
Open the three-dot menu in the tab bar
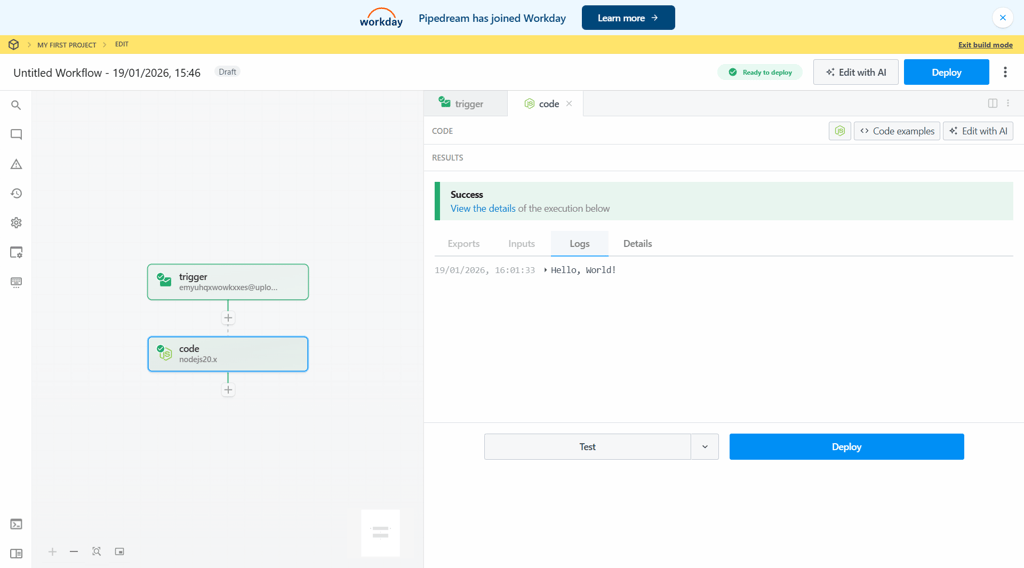pos(1008,103)
